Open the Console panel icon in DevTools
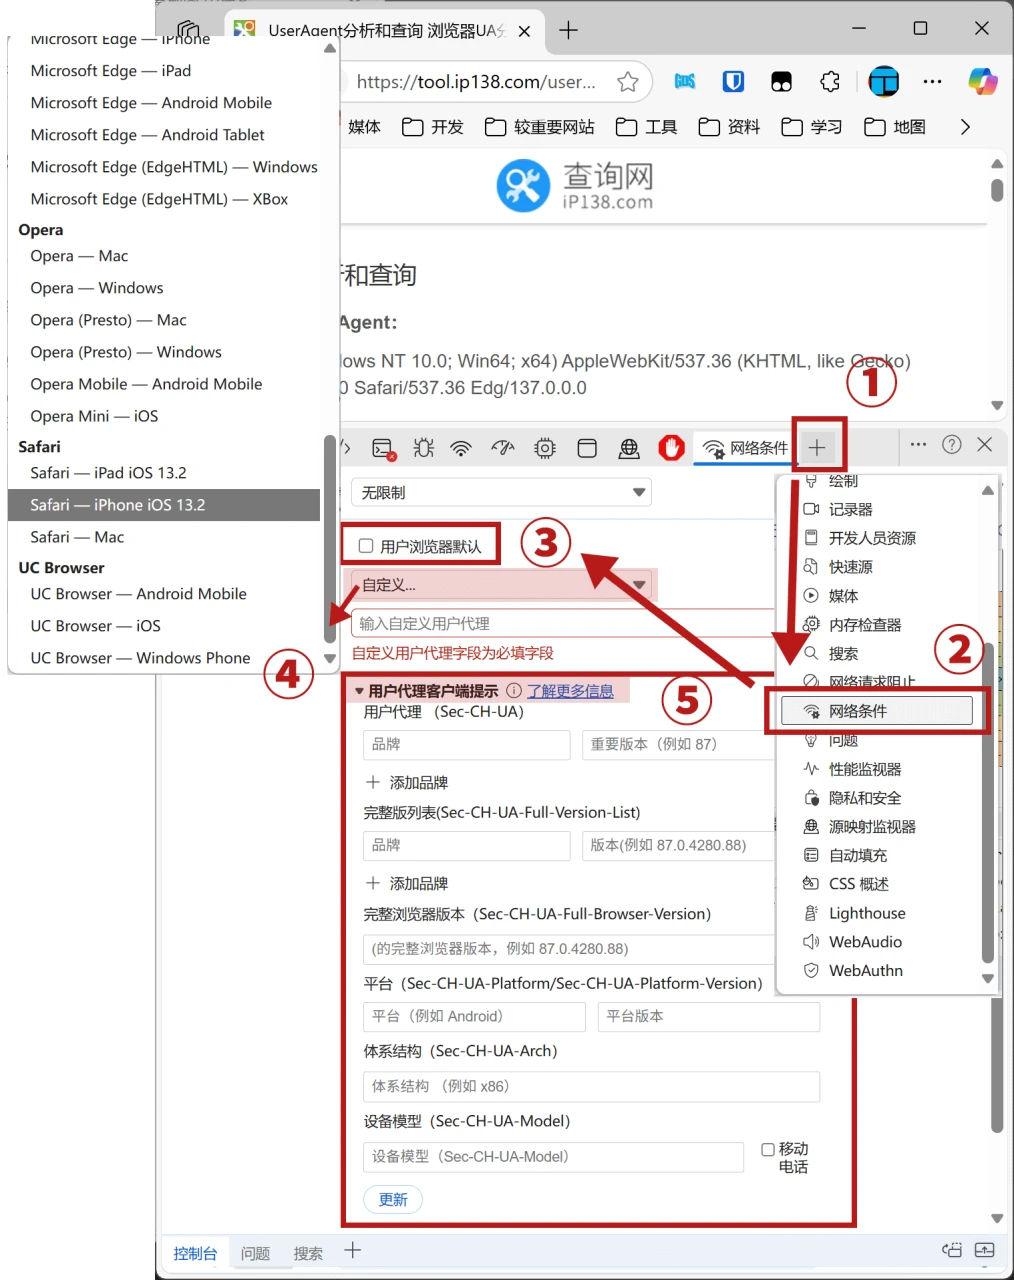Screen dimensions: 1014x1280 [383, 448]
